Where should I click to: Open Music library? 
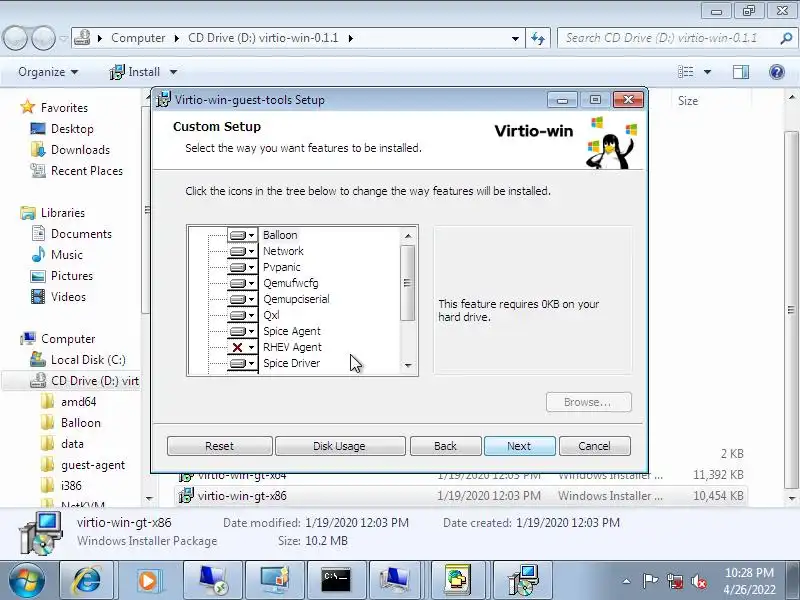(x=66, y=255)
